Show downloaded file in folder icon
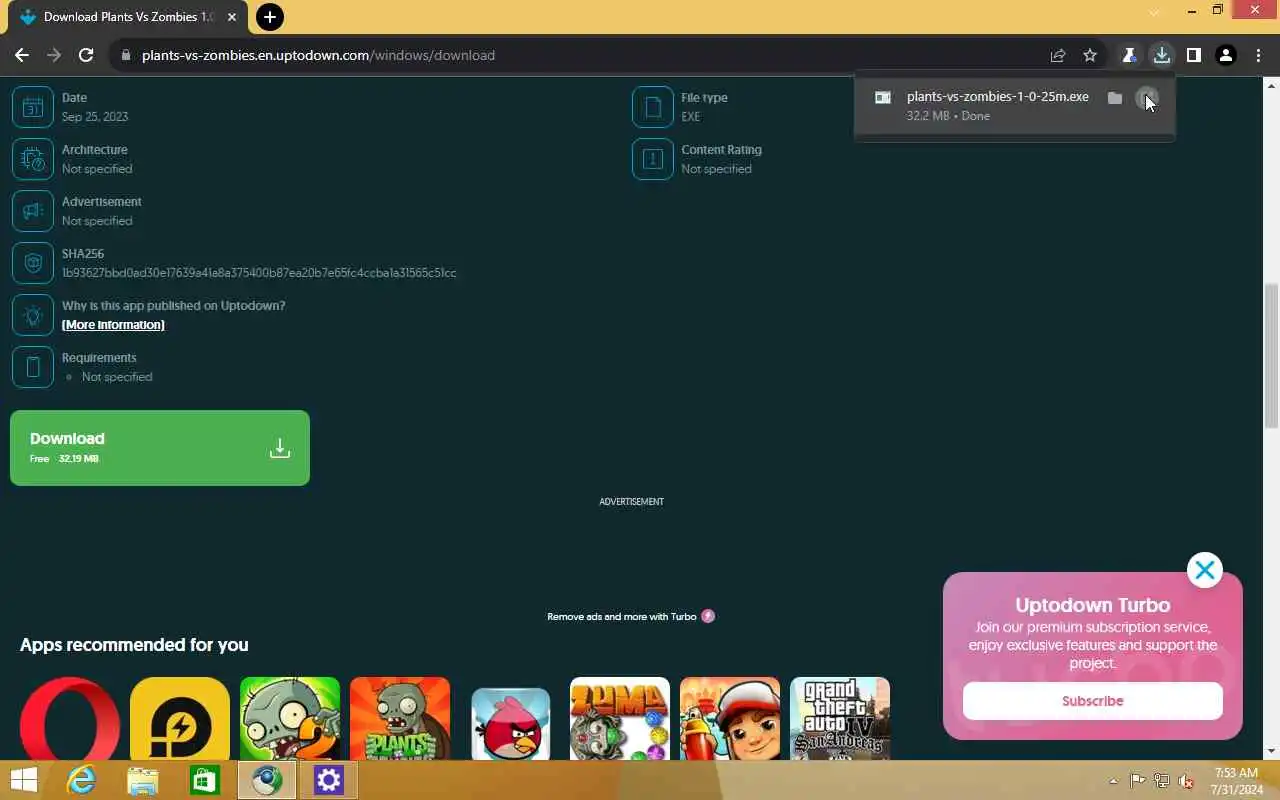 click(x=1115, y=98)
